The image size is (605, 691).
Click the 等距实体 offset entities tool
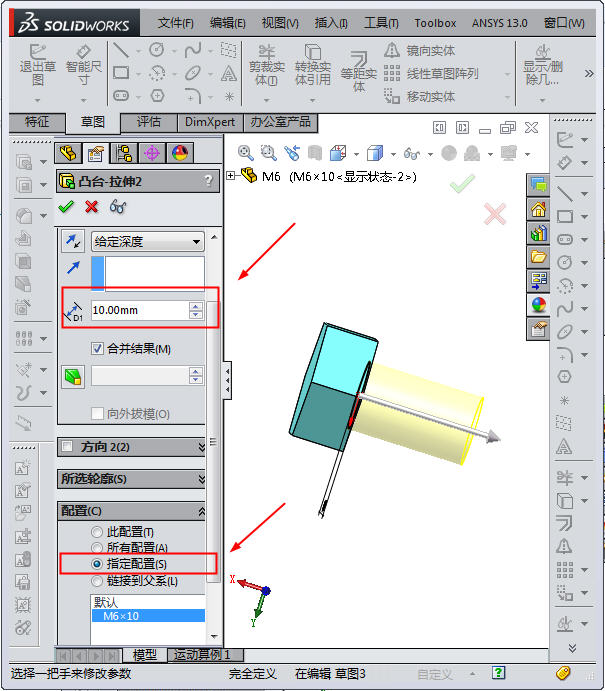click(x=358, y=69)
